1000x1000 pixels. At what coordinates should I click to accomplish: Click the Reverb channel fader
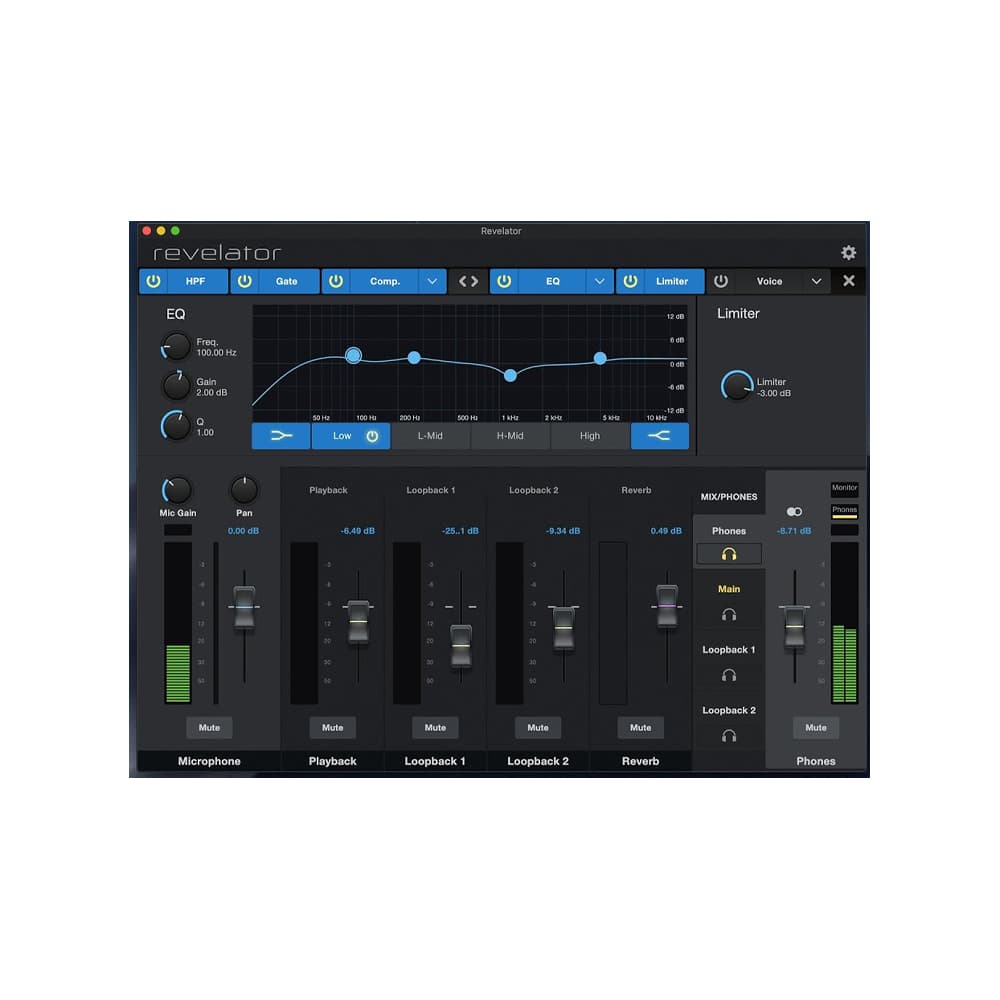pos(667,605)
